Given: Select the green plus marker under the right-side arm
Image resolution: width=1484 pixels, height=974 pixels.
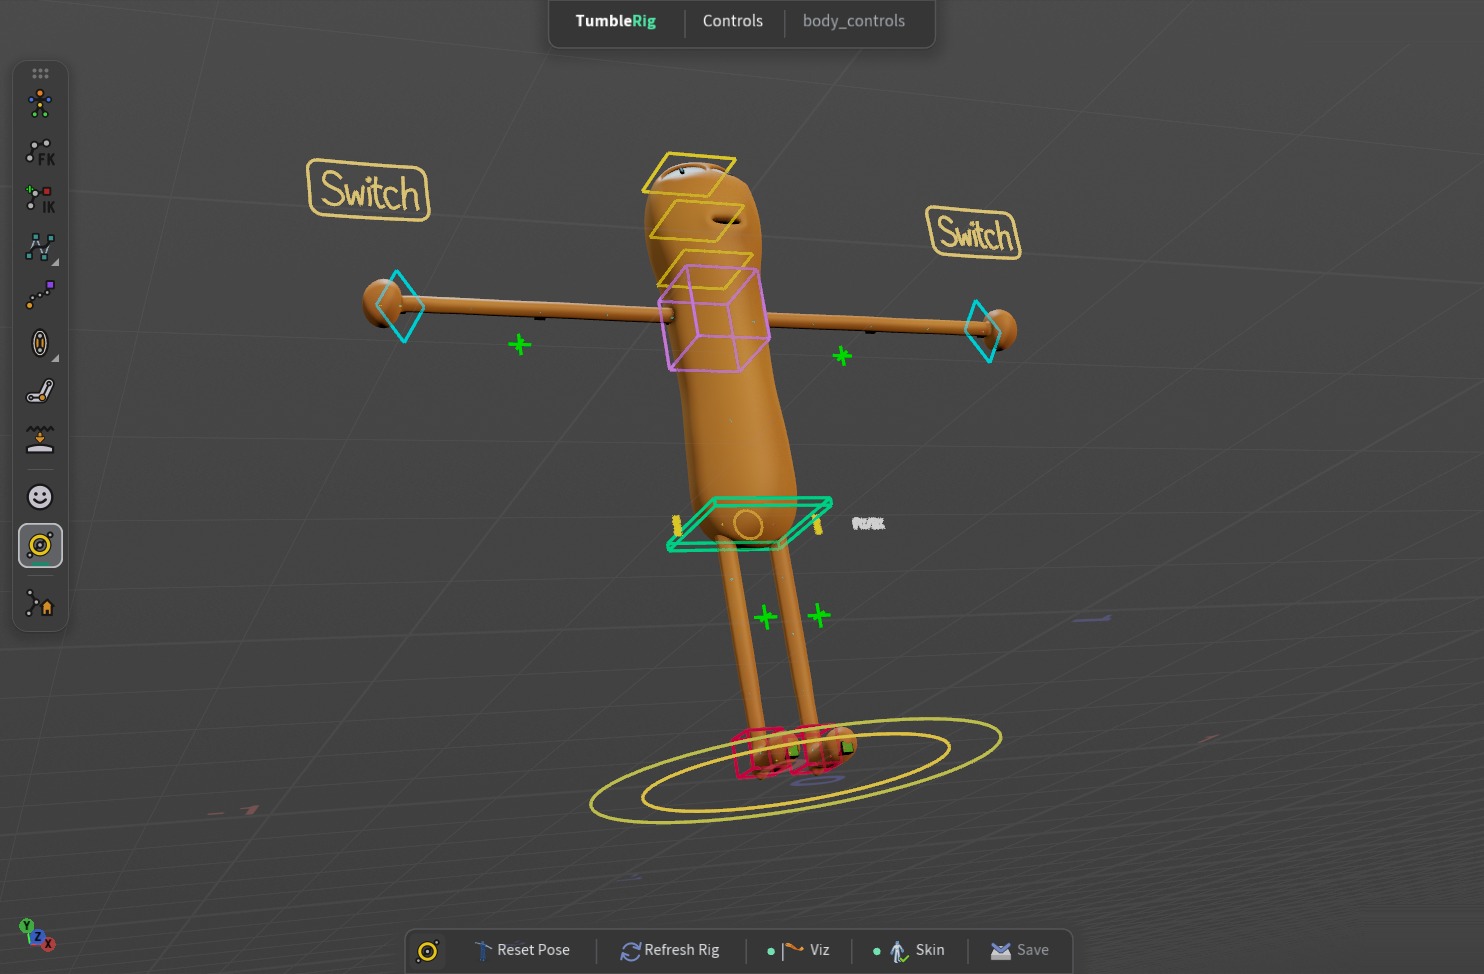Looking at the screenshot, I should click(x=842, y=356).
